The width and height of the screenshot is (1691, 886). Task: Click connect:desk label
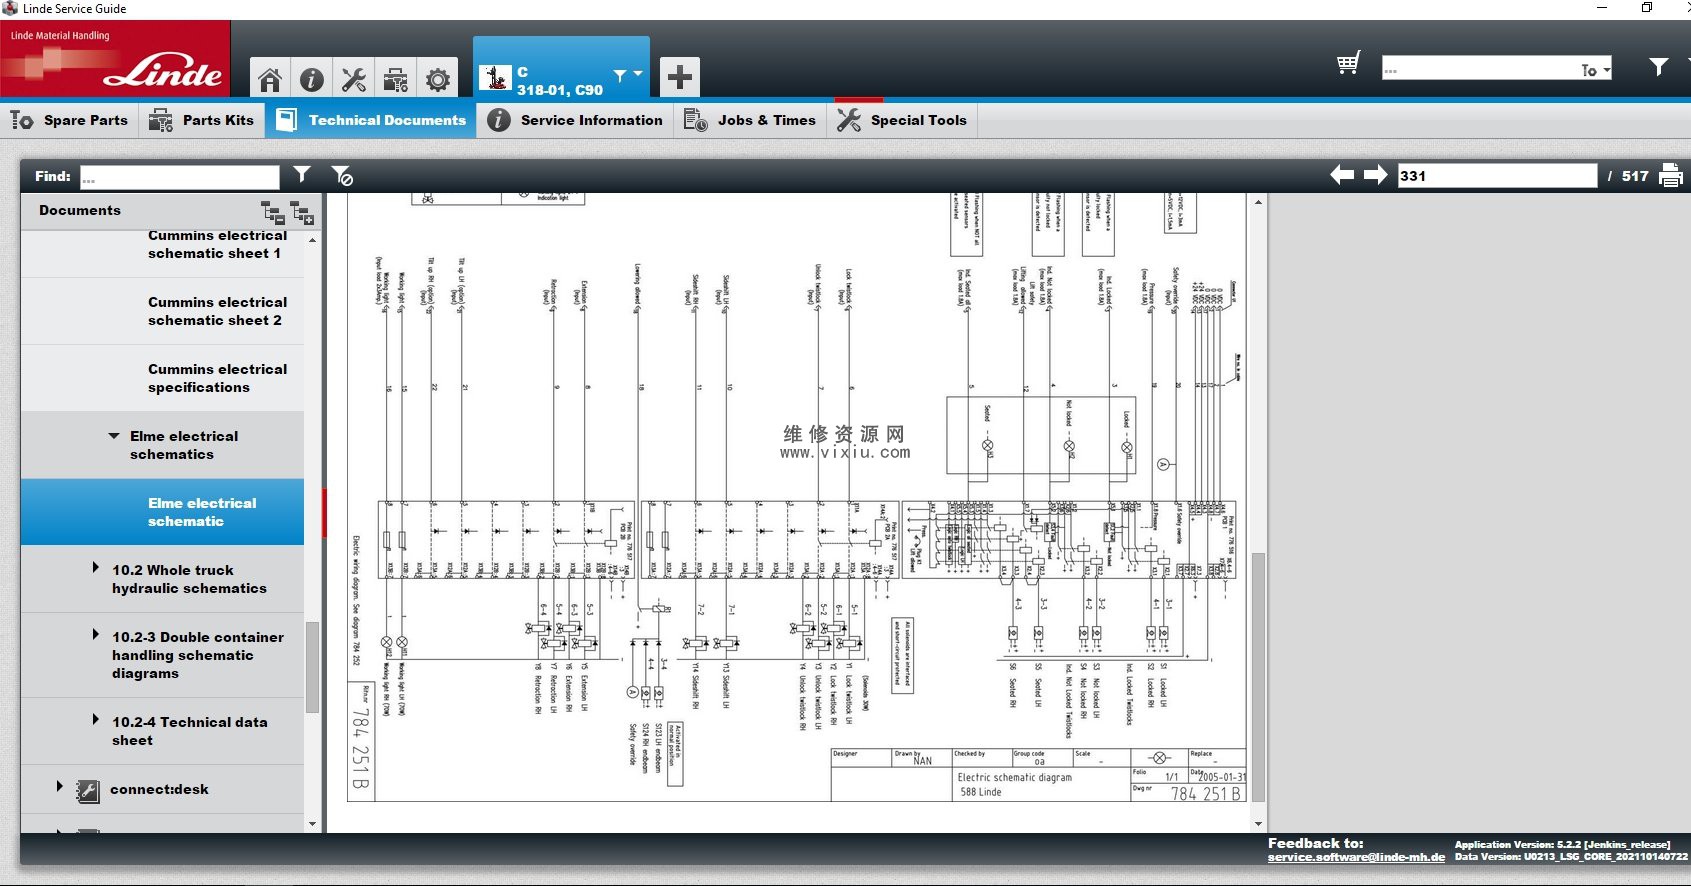pos(159,789)
